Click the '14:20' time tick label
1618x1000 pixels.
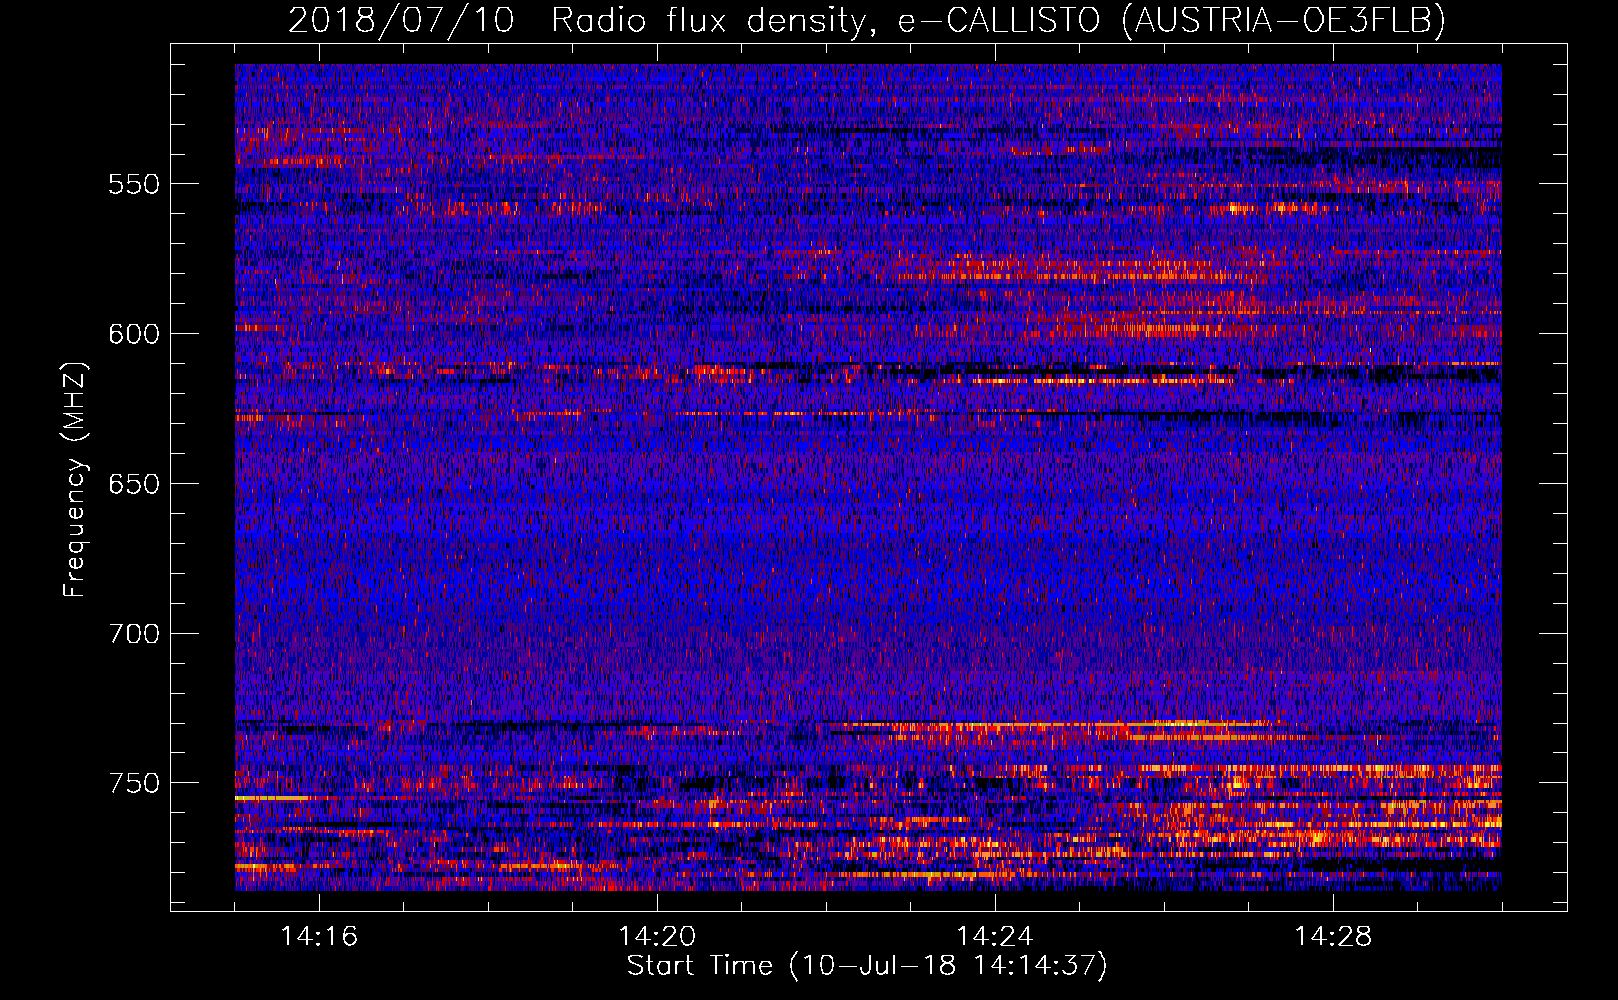tap(657, 936)
